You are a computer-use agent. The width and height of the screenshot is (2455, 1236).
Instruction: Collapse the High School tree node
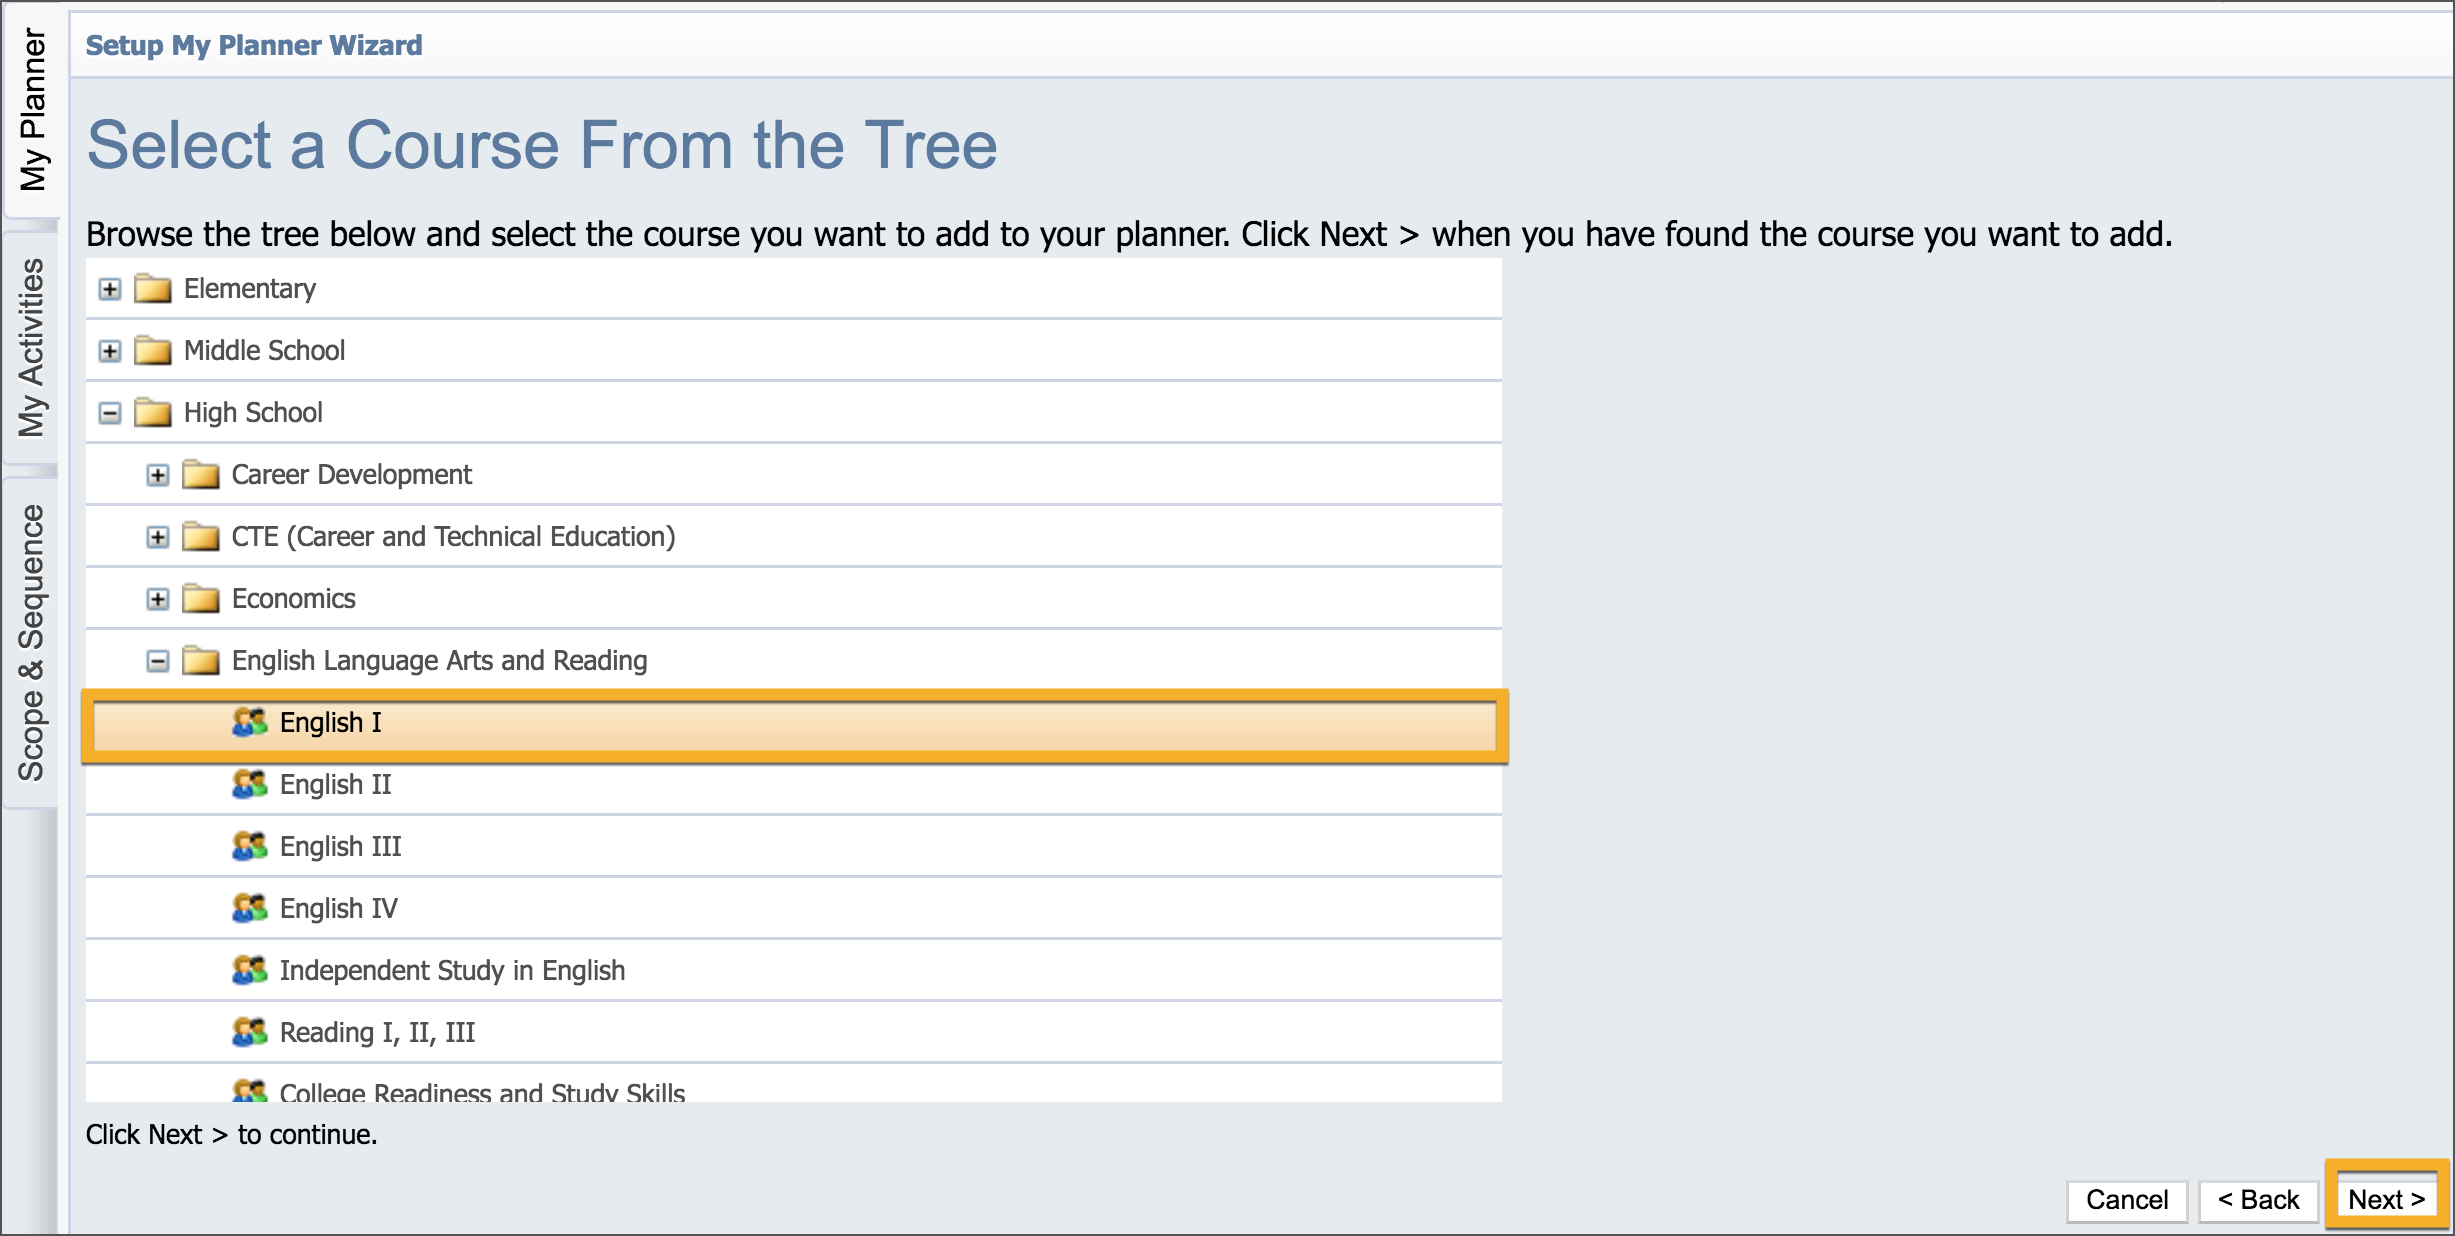[110, 413]
